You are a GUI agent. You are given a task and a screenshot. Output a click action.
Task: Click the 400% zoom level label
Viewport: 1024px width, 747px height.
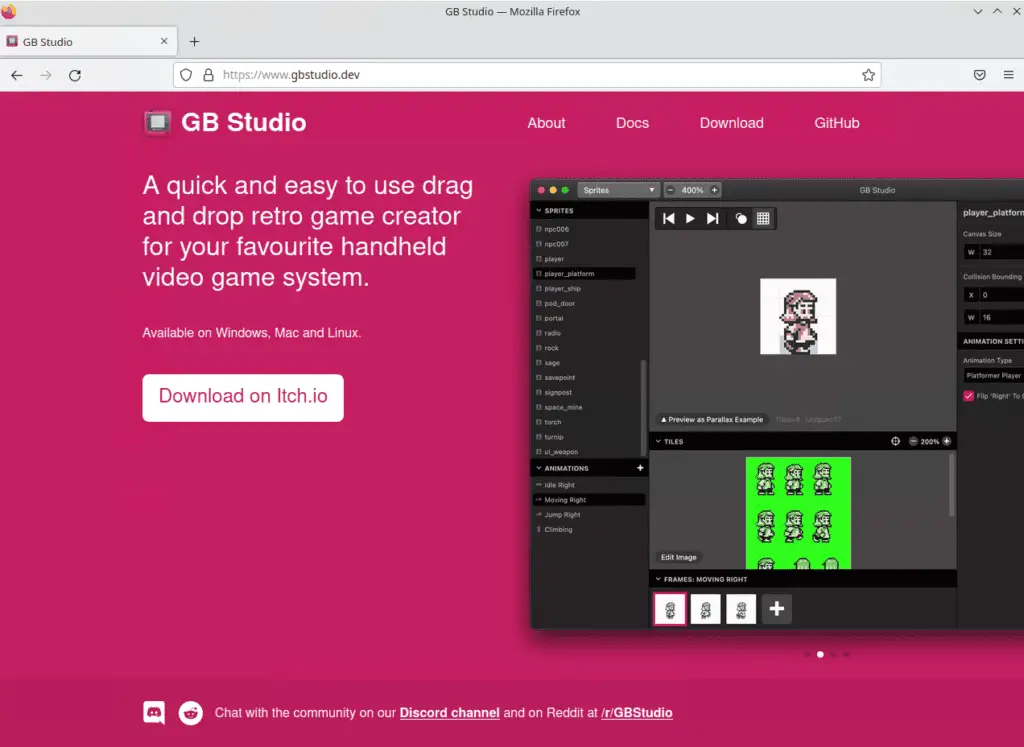pos(692,190)
